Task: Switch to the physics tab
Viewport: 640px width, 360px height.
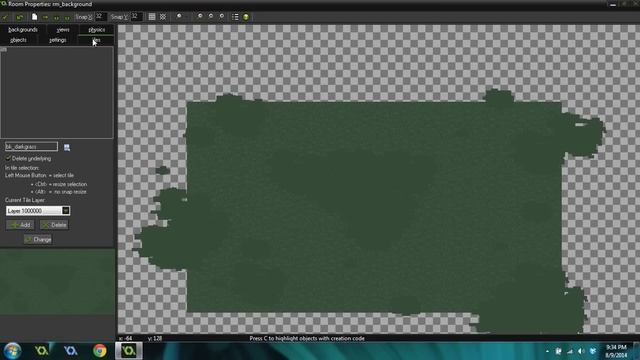Action: (x=97, y=30)
